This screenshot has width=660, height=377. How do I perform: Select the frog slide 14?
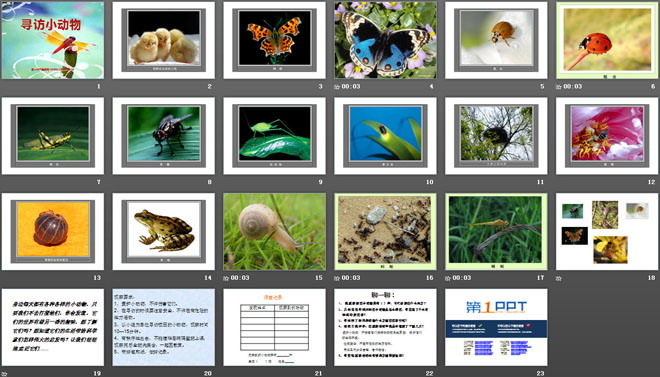pyautogui.click(x=164, y=231)
